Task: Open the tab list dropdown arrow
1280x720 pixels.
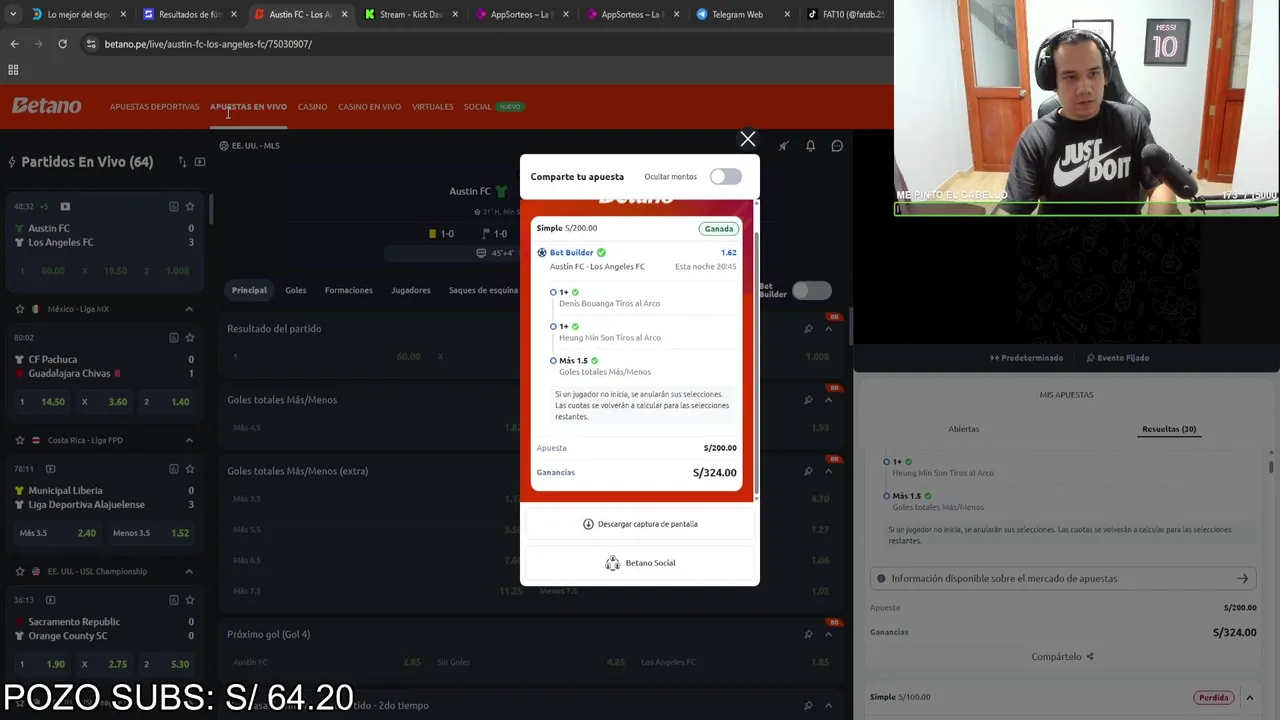Action: (12, 14)
